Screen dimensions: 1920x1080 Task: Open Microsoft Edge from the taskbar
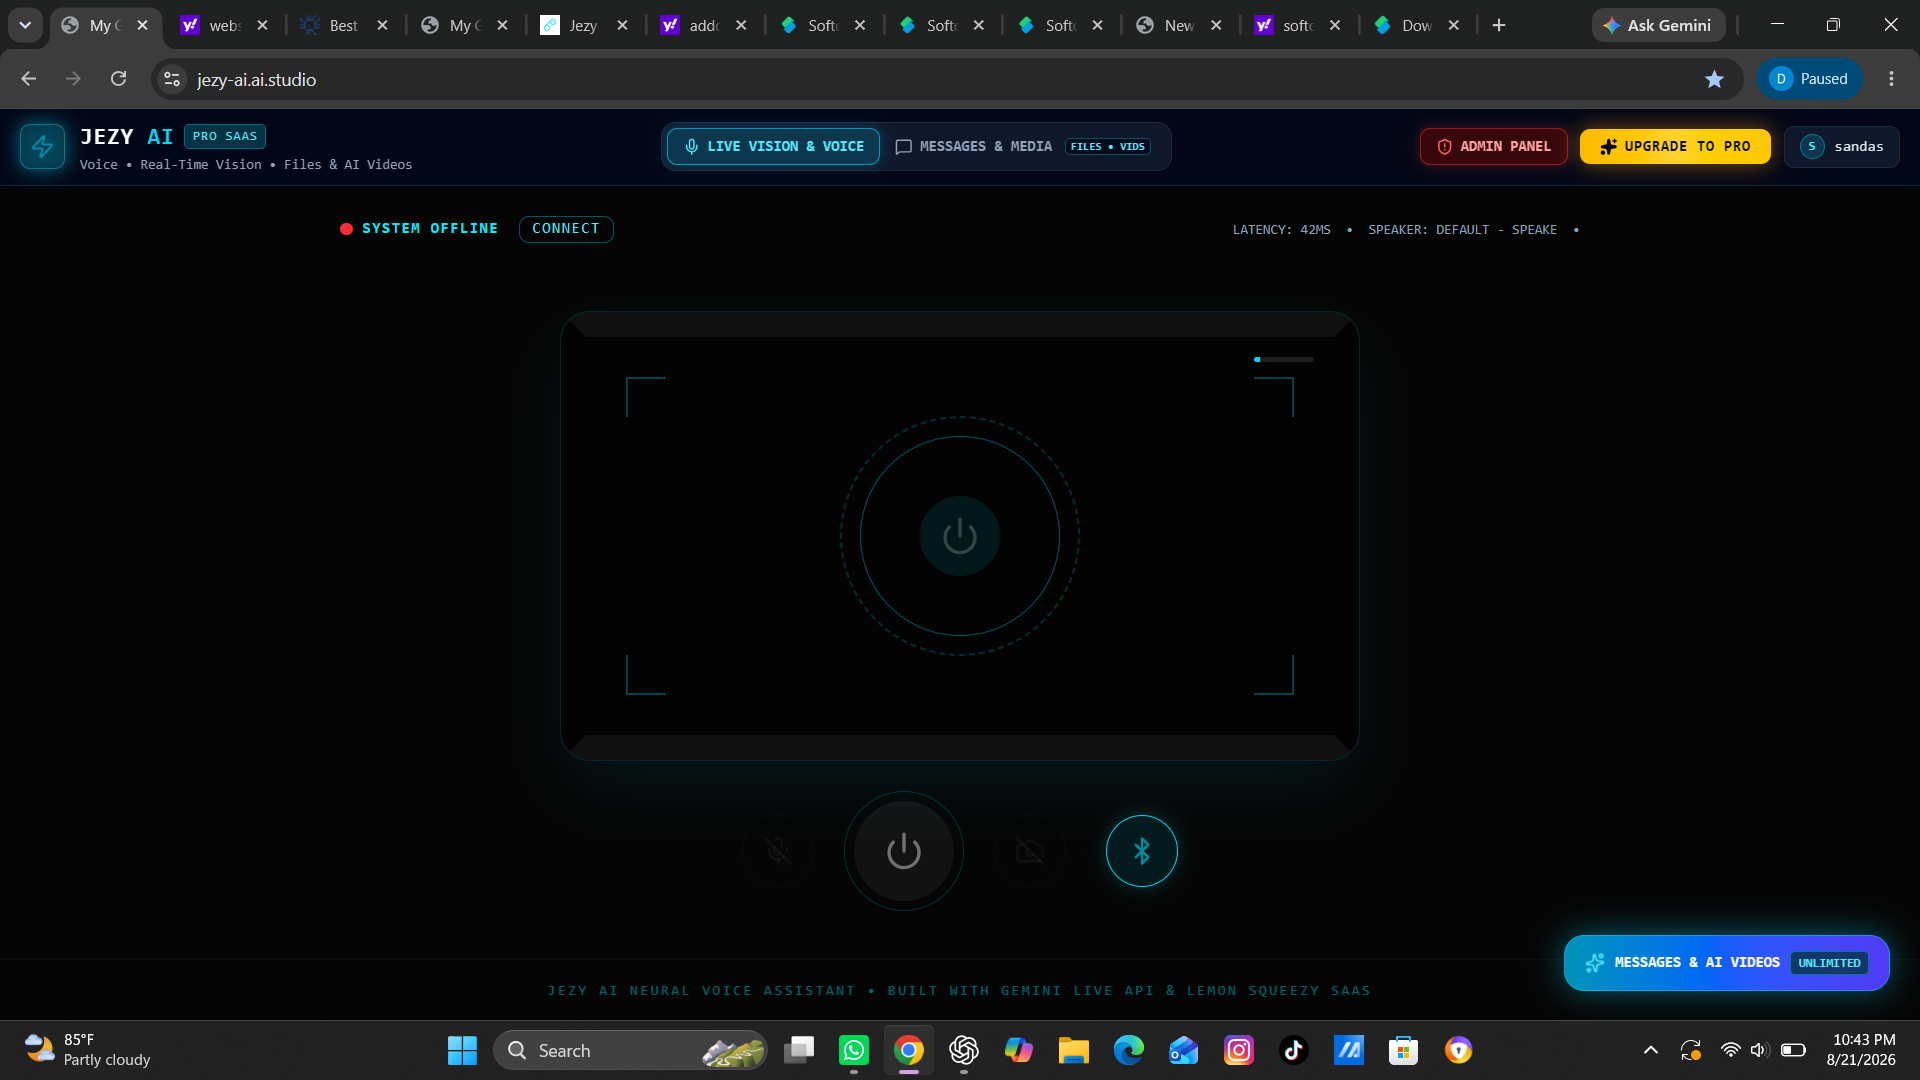[x=1129, y=1050]
